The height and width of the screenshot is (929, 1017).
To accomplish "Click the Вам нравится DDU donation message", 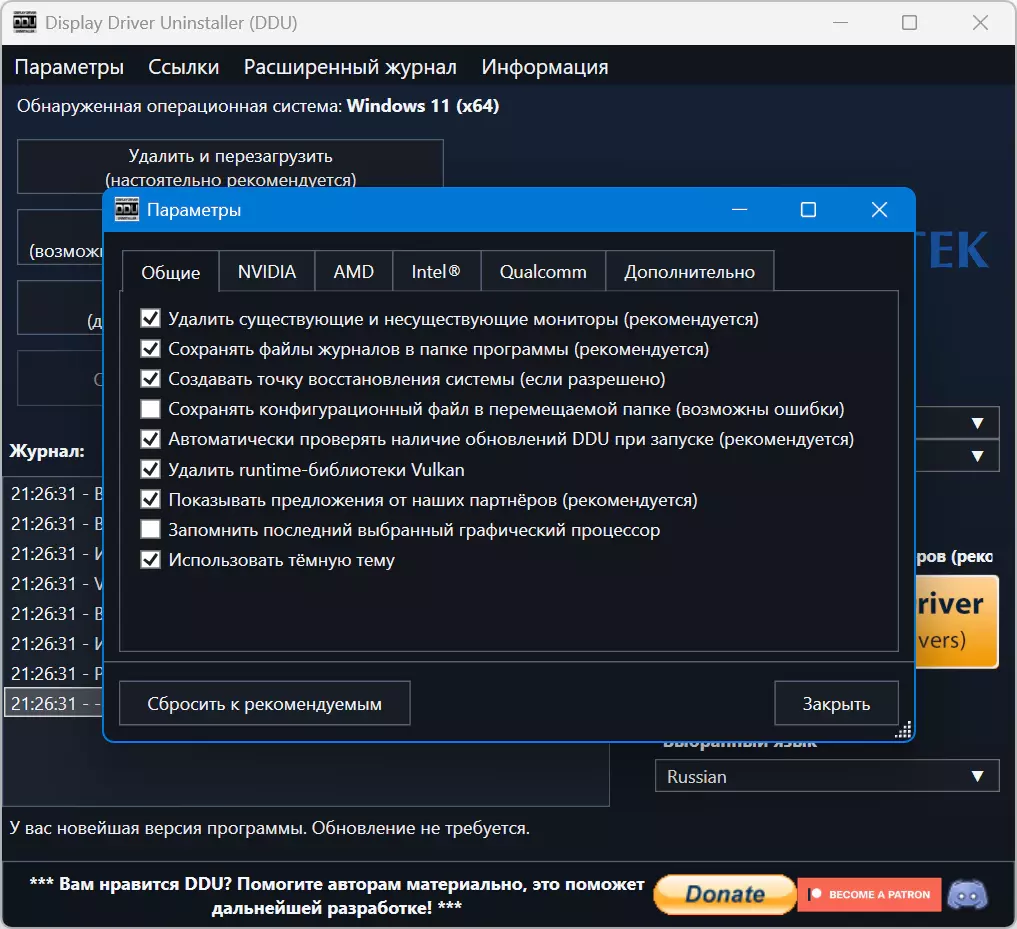I will (337, 895).
